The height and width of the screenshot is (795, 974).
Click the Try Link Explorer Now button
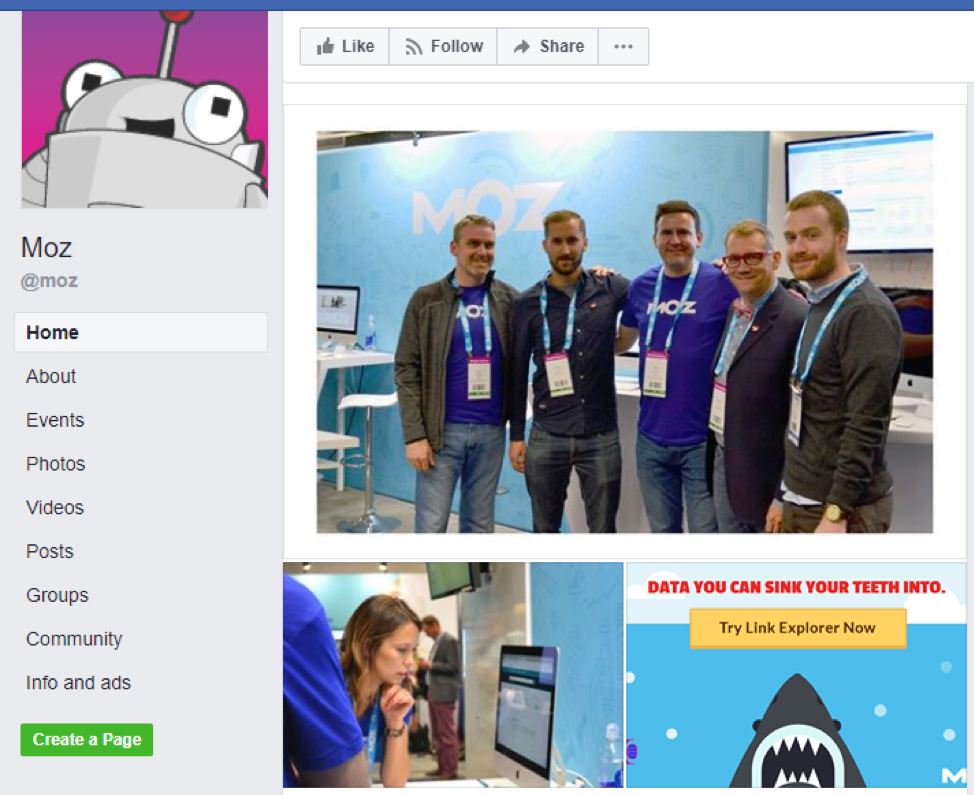click(797, 629)
